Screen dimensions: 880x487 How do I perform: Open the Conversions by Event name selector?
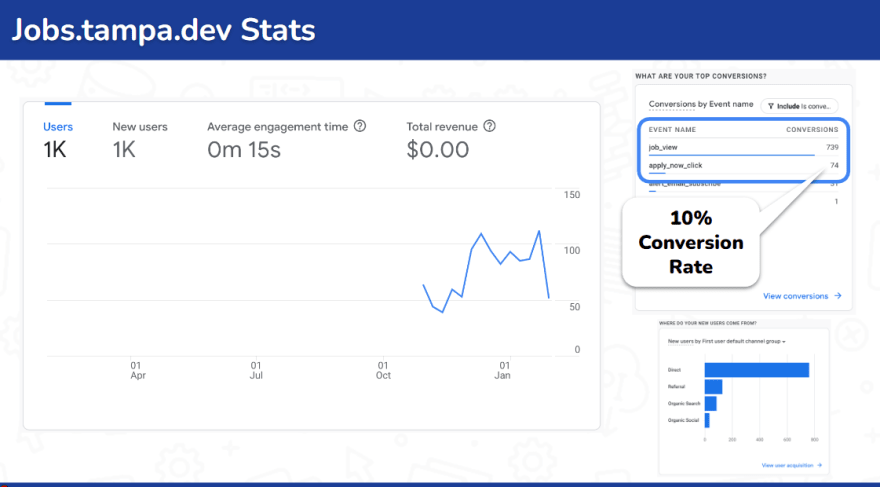tap(701, 105)
